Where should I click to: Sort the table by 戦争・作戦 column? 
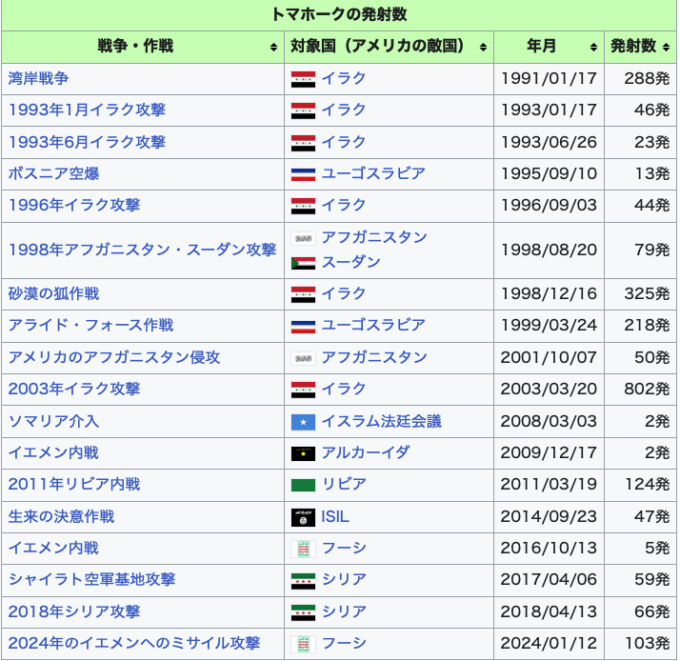coord(274,47)
